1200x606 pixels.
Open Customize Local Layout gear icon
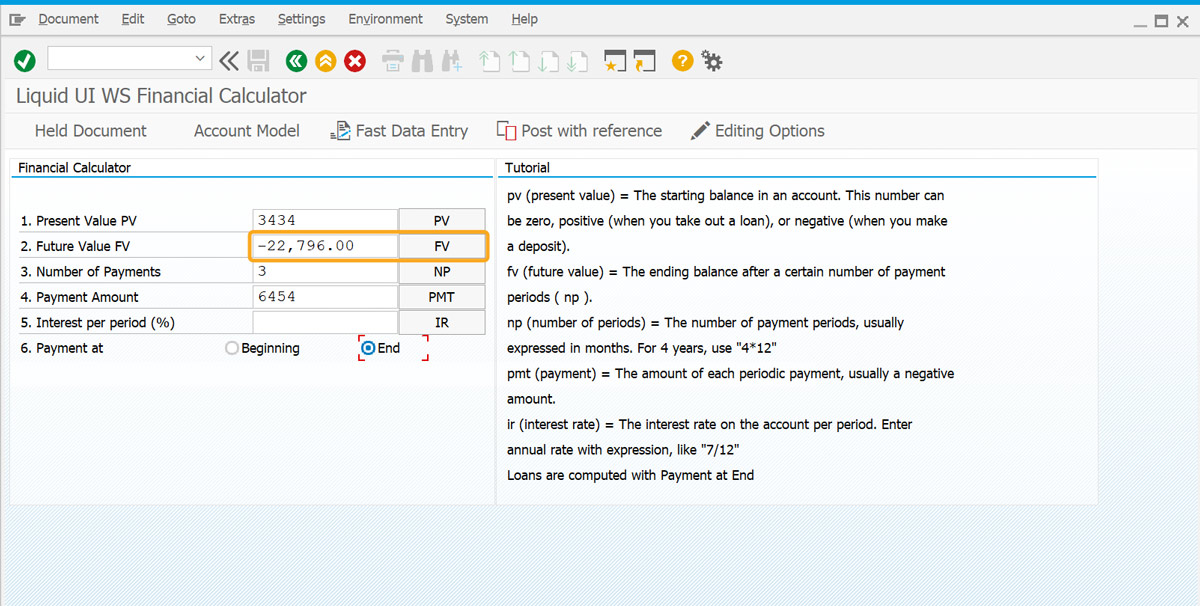point(712,61)
